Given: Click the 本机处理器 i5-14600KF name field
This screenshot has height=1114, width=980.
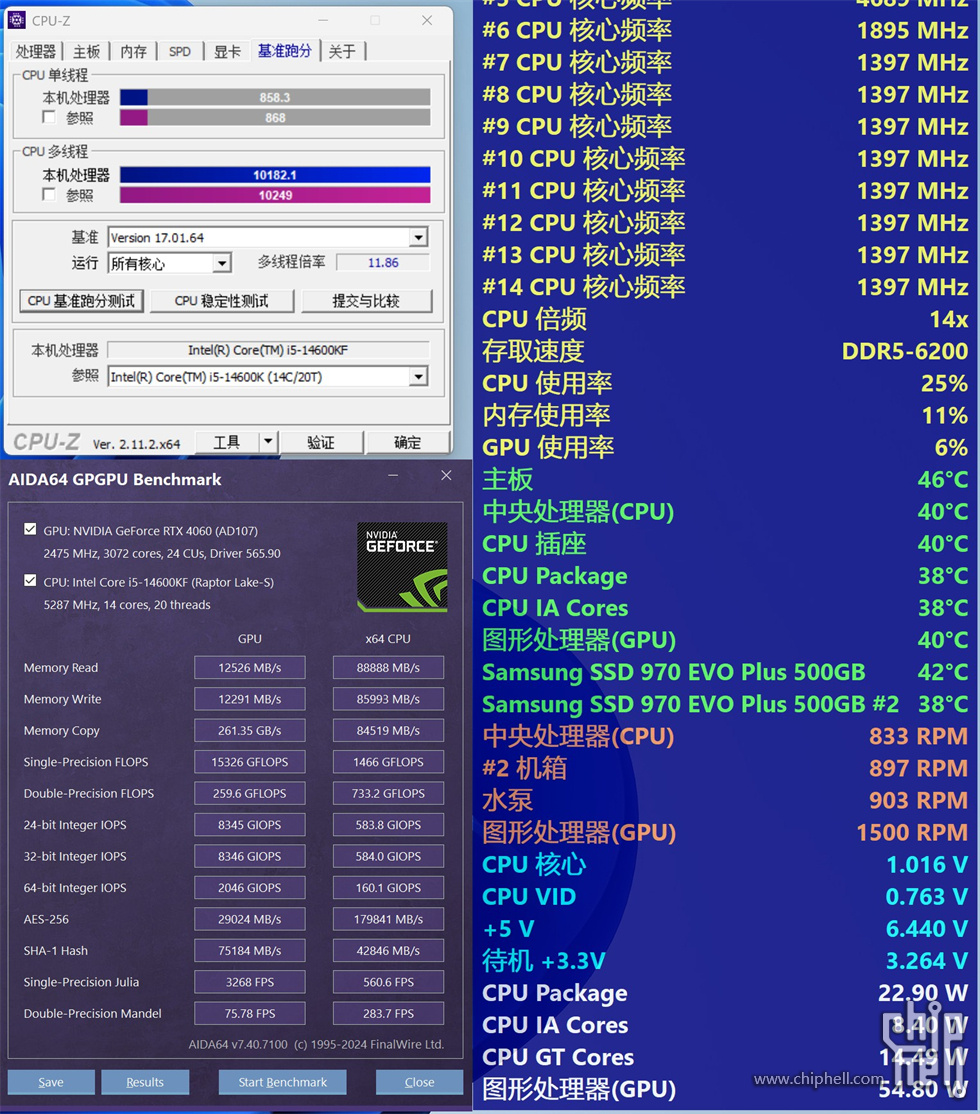Looking at the screenshot, I should [x=268, y=350].
